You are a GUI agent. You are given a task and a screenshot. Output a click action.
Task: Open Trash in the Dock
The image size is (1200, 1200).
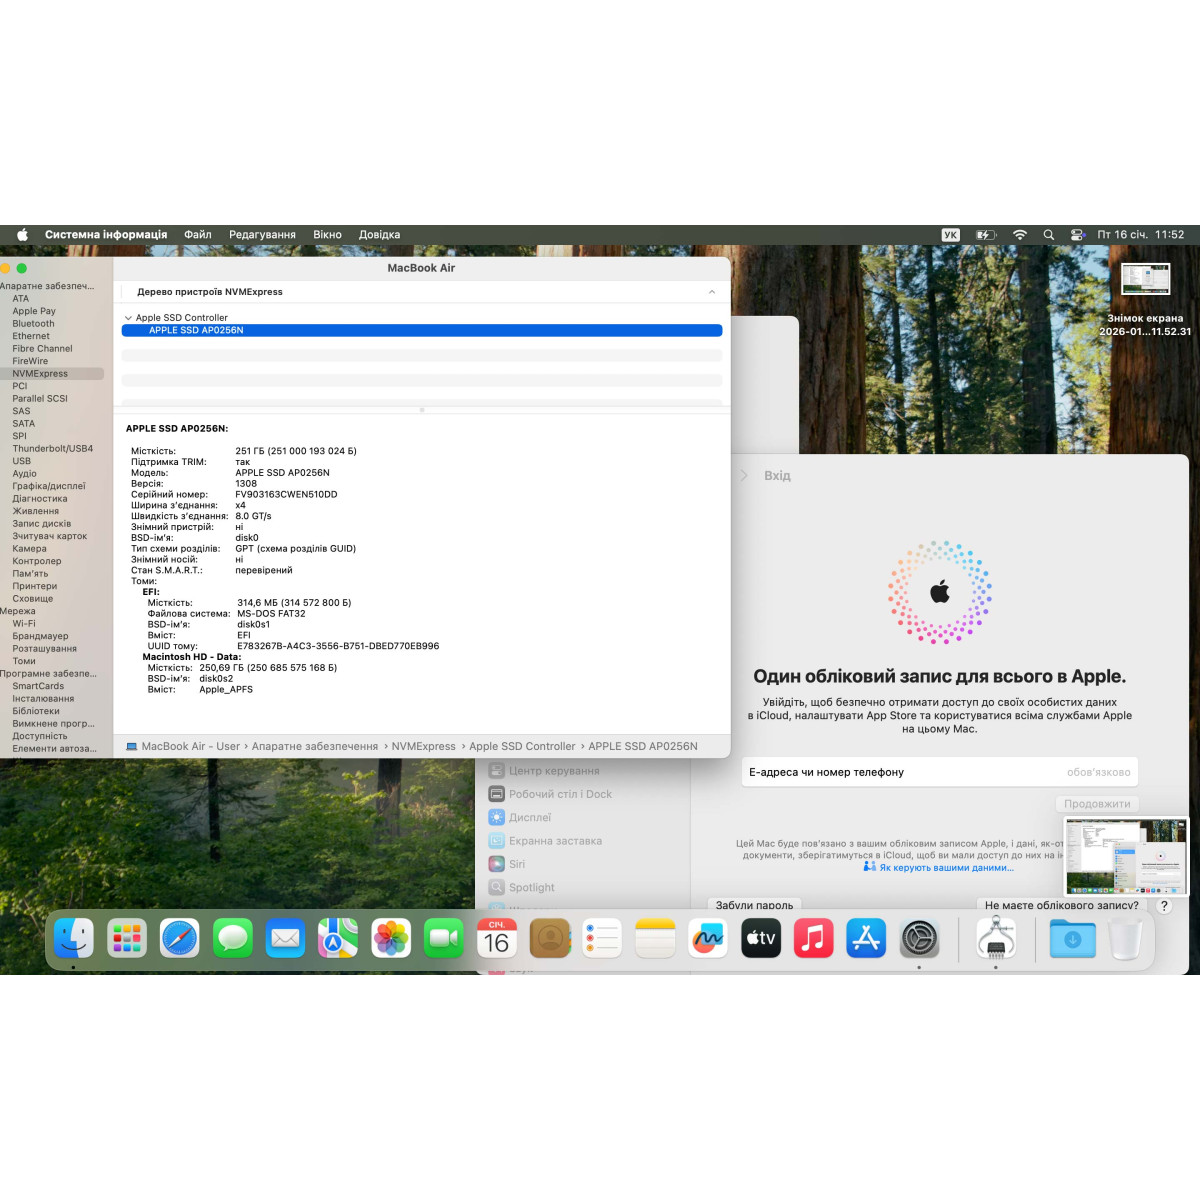point(1126,938)
